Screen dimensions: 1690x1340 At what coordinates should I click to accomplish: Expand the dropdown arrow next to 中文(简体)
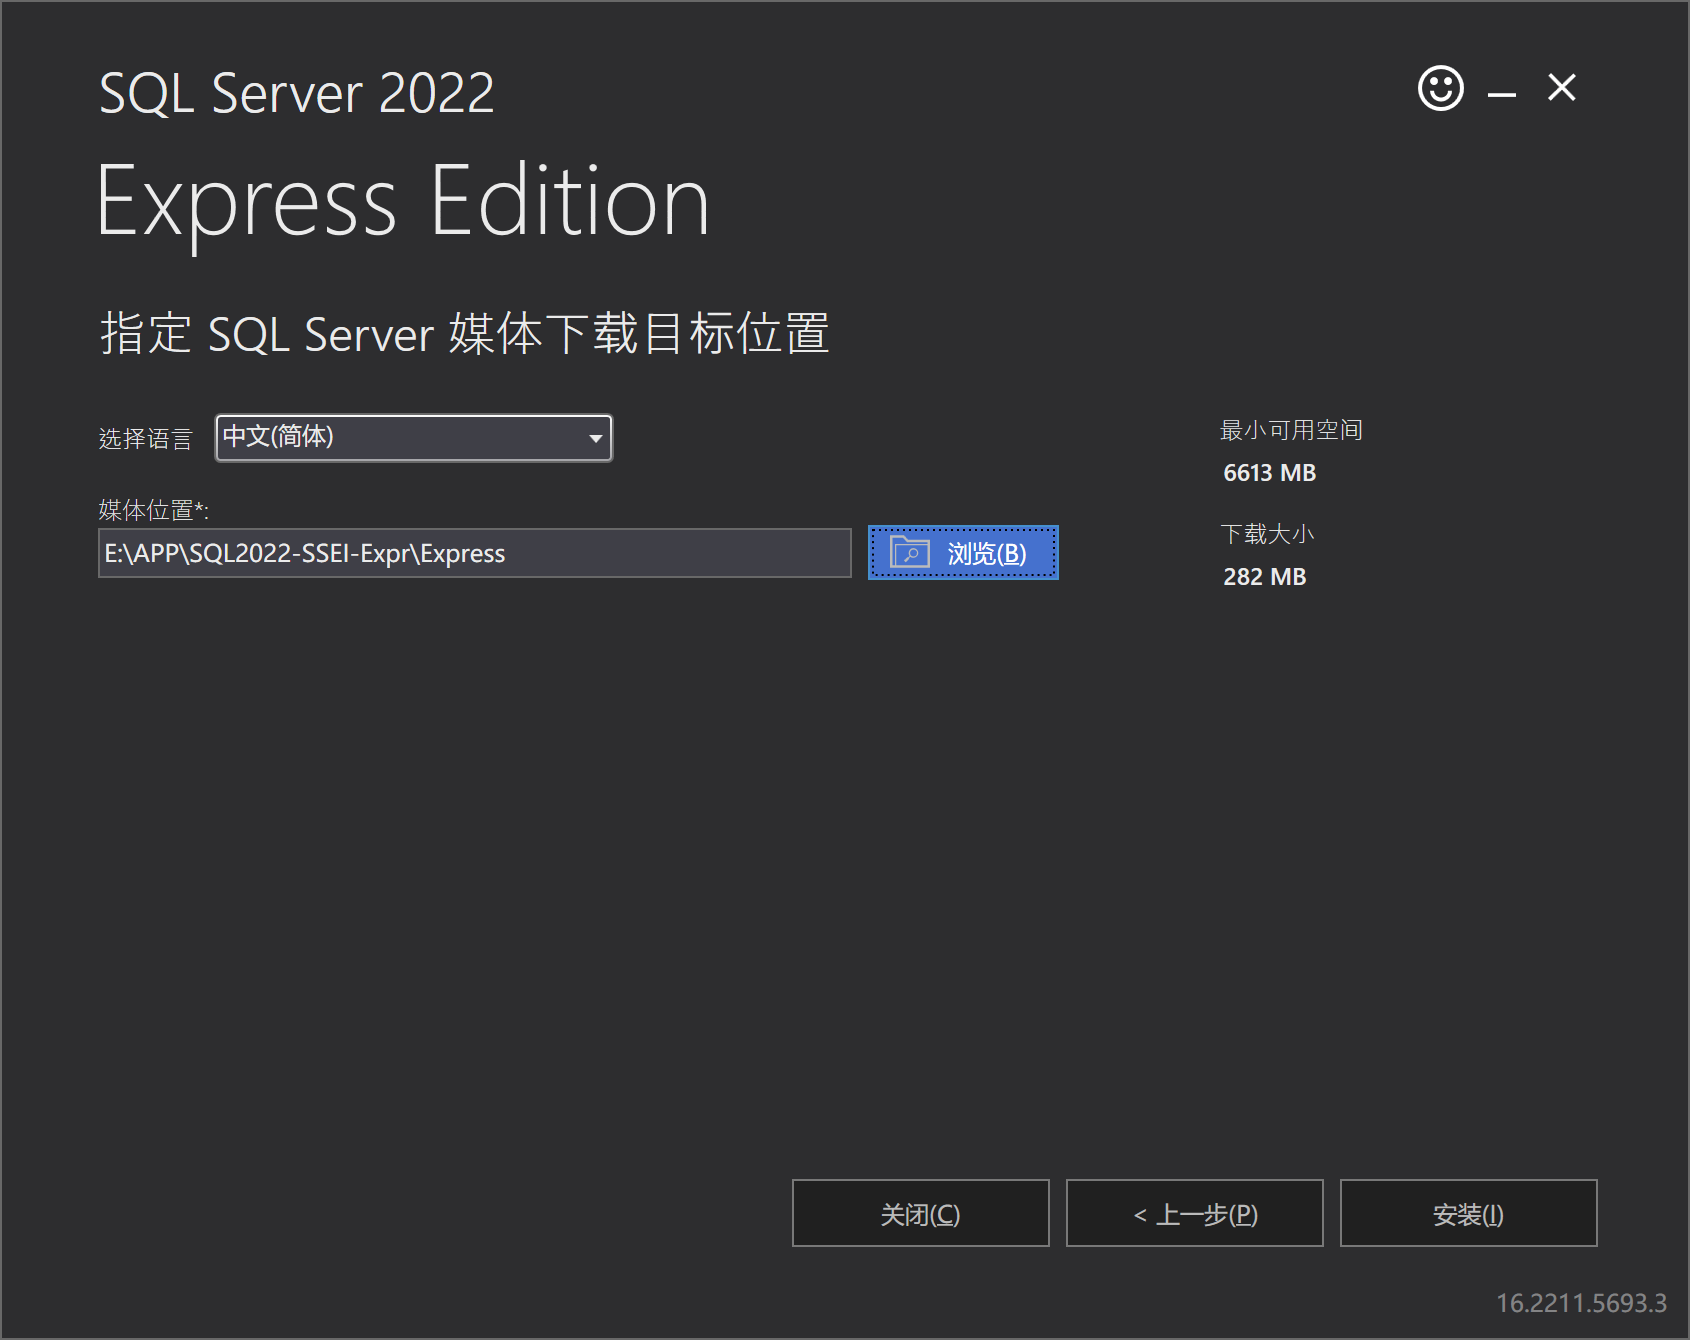(596, 438)
